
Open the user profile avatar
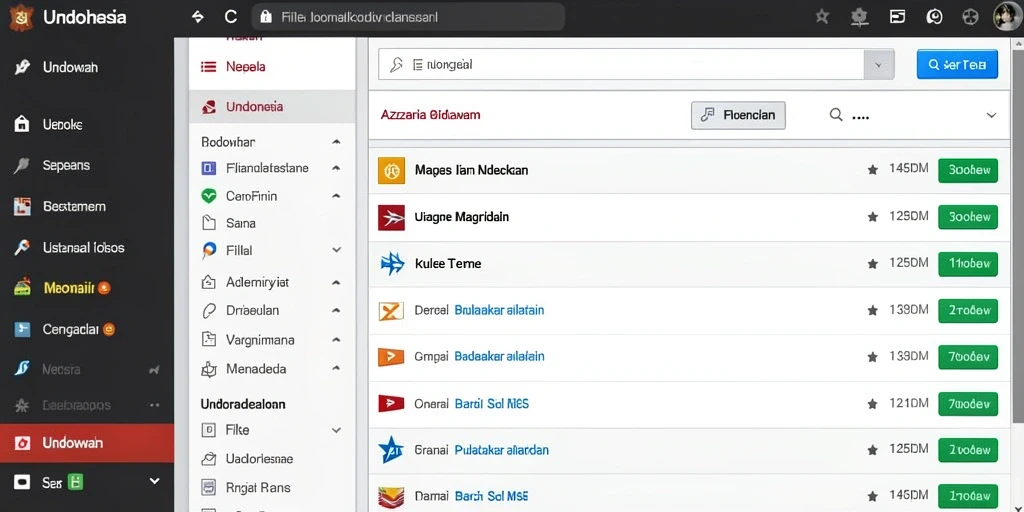coord(1006,18)
